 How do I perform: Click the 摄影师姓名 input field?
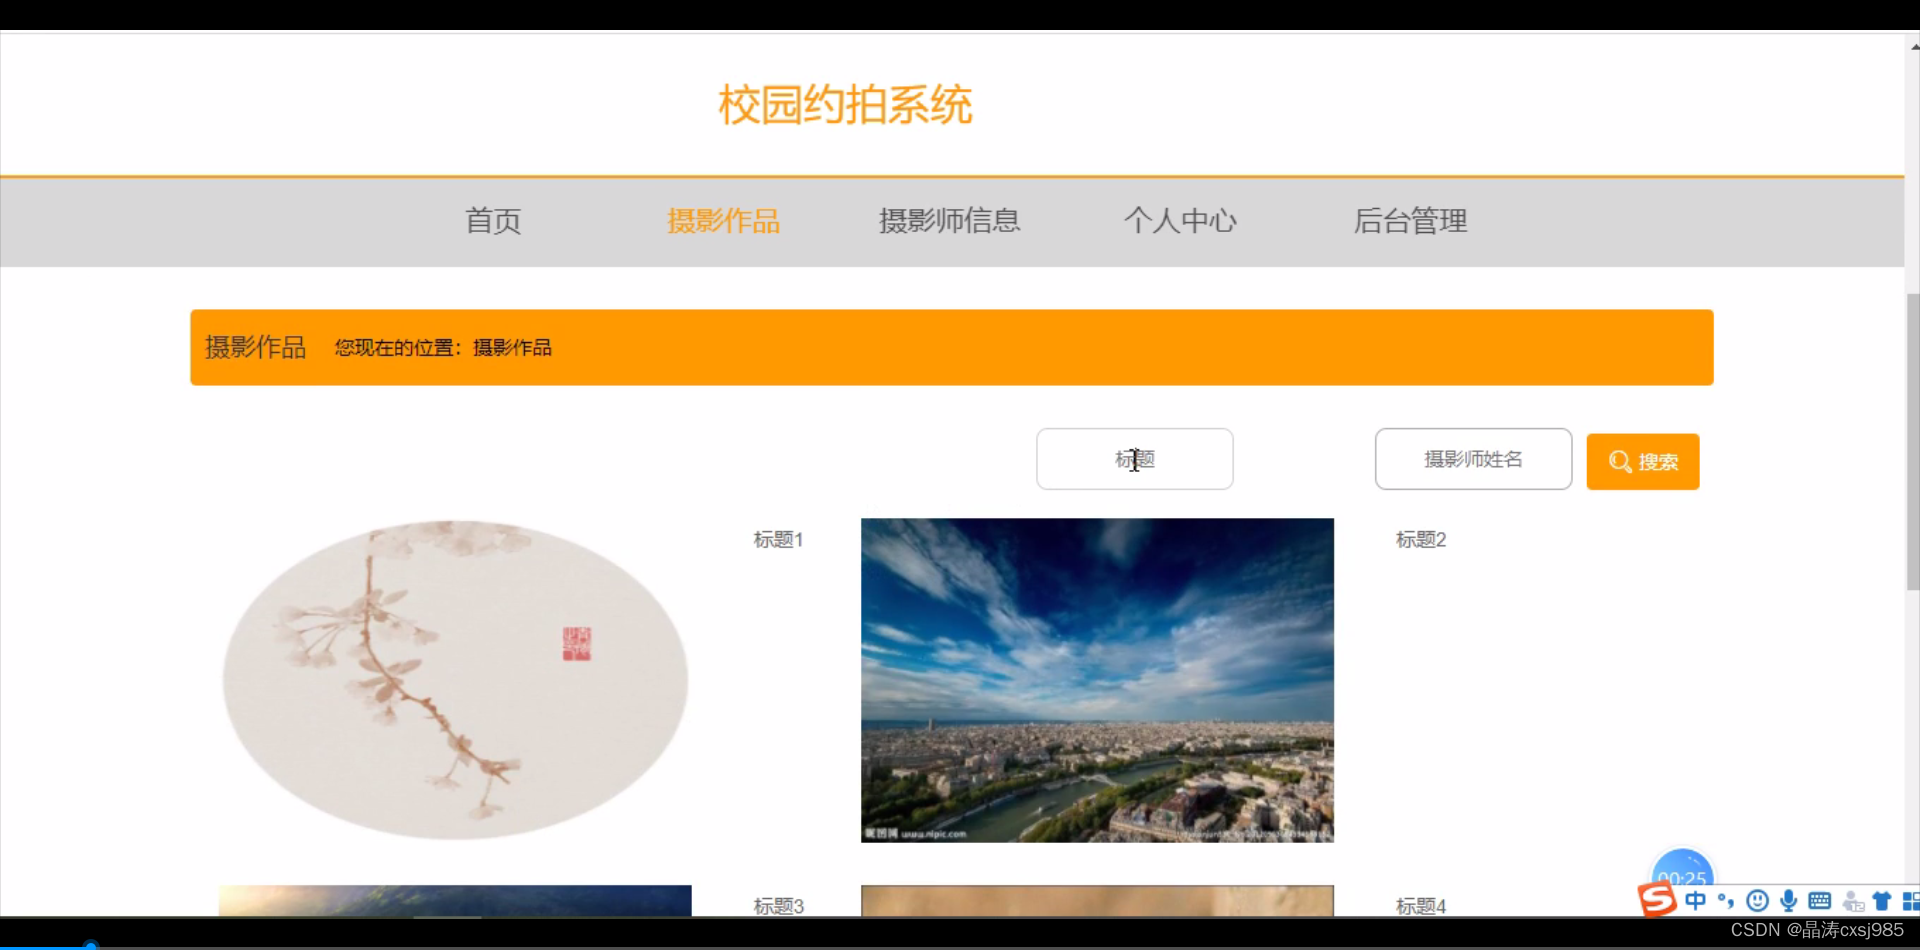click(1472, 458)
